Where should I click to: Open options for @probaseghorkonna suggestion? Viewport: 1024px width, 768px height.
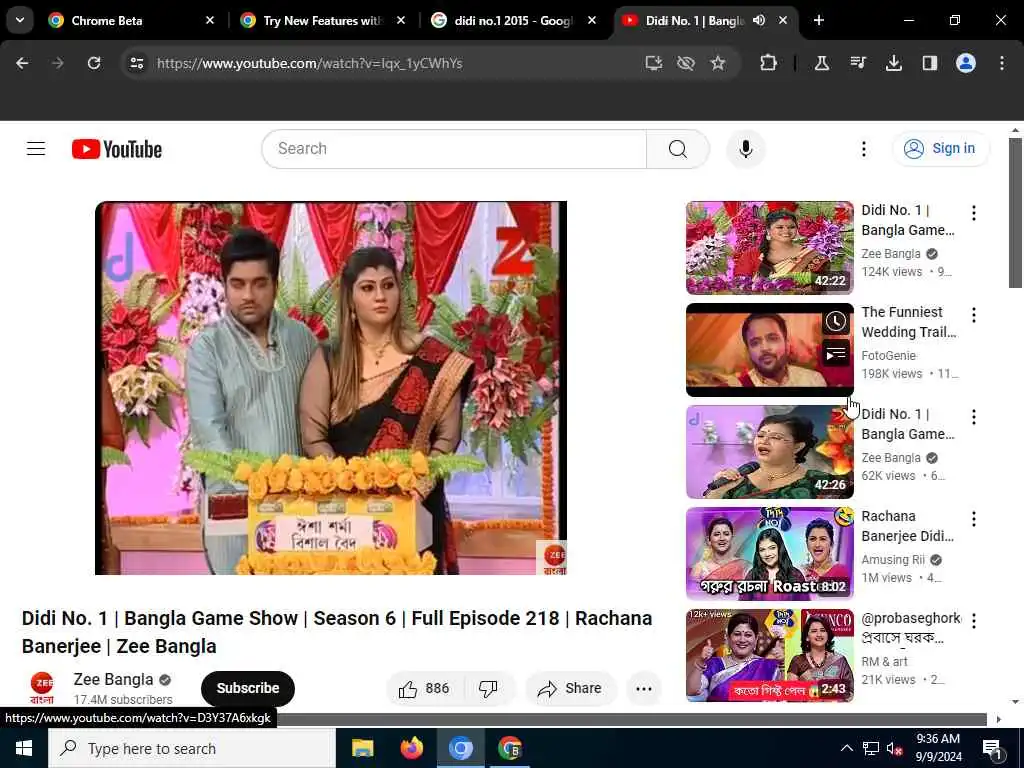pyautogui.click(x=973, y=620)
